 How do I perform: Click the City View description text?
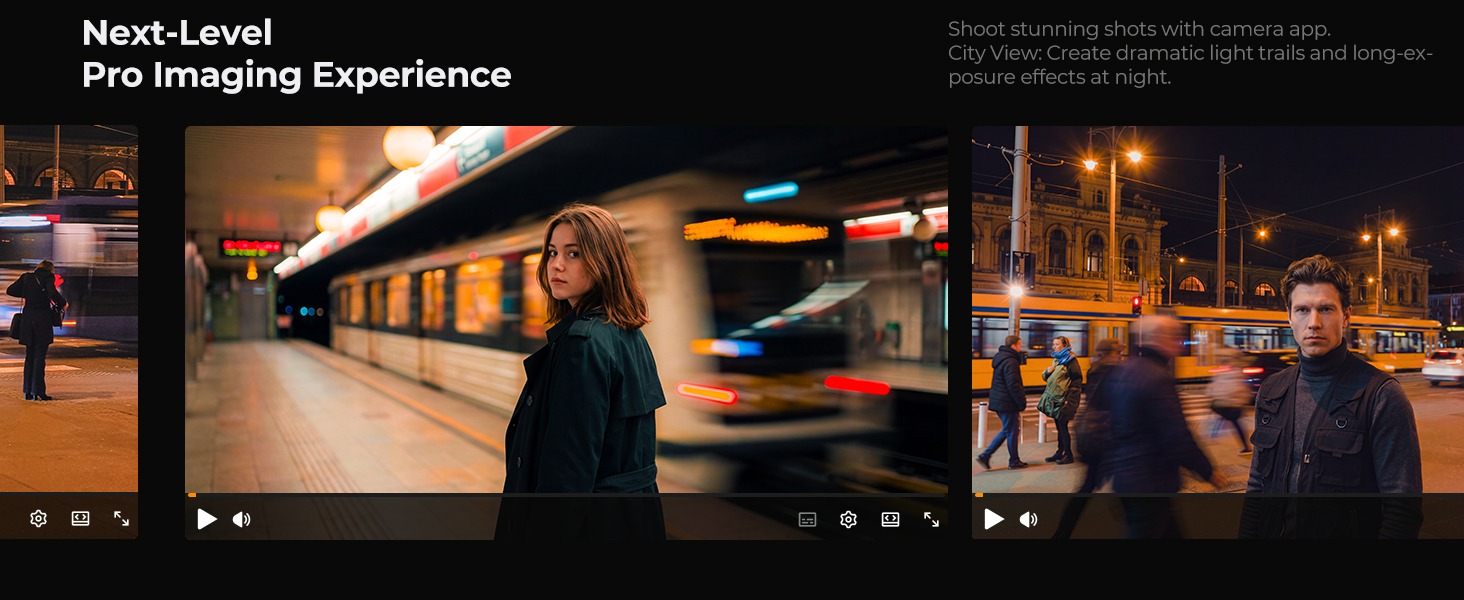pyautogui.click(x=1190, y=65)
